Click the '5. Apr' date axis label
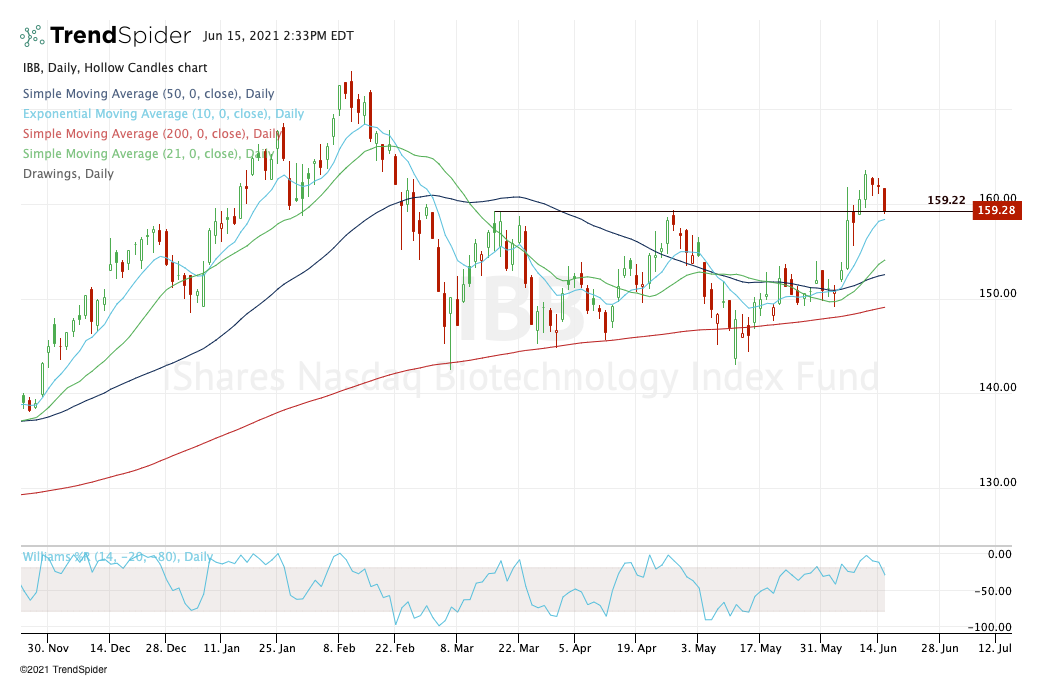 tap(575, 648)
